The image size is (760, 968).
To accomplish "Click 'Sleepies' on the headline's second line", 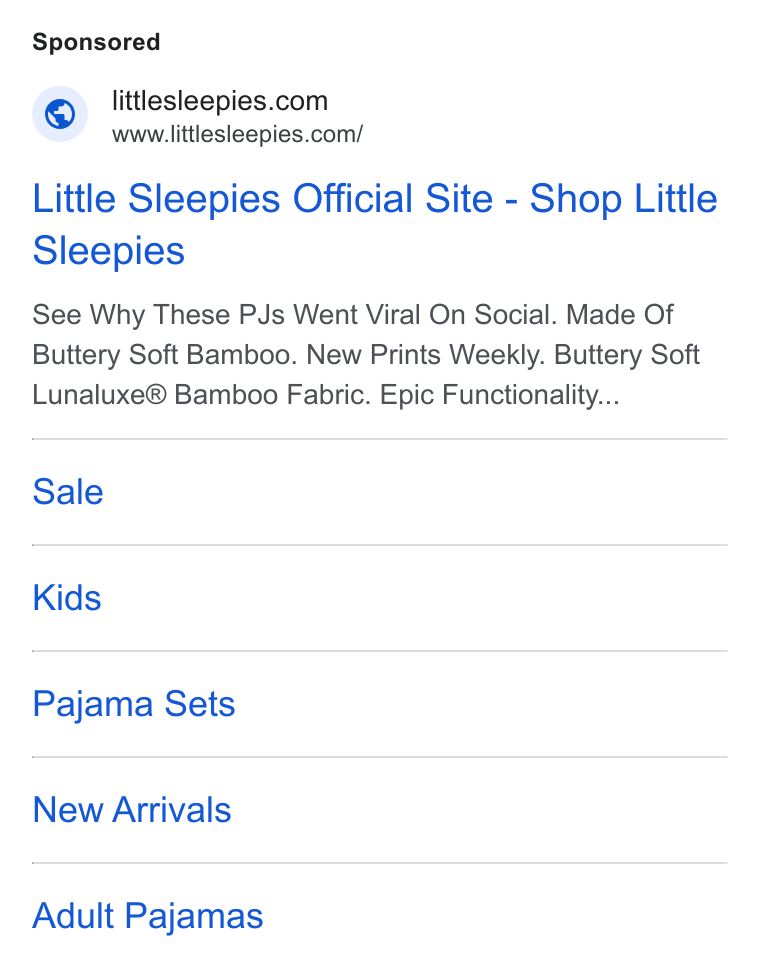I will pos(109,251).
